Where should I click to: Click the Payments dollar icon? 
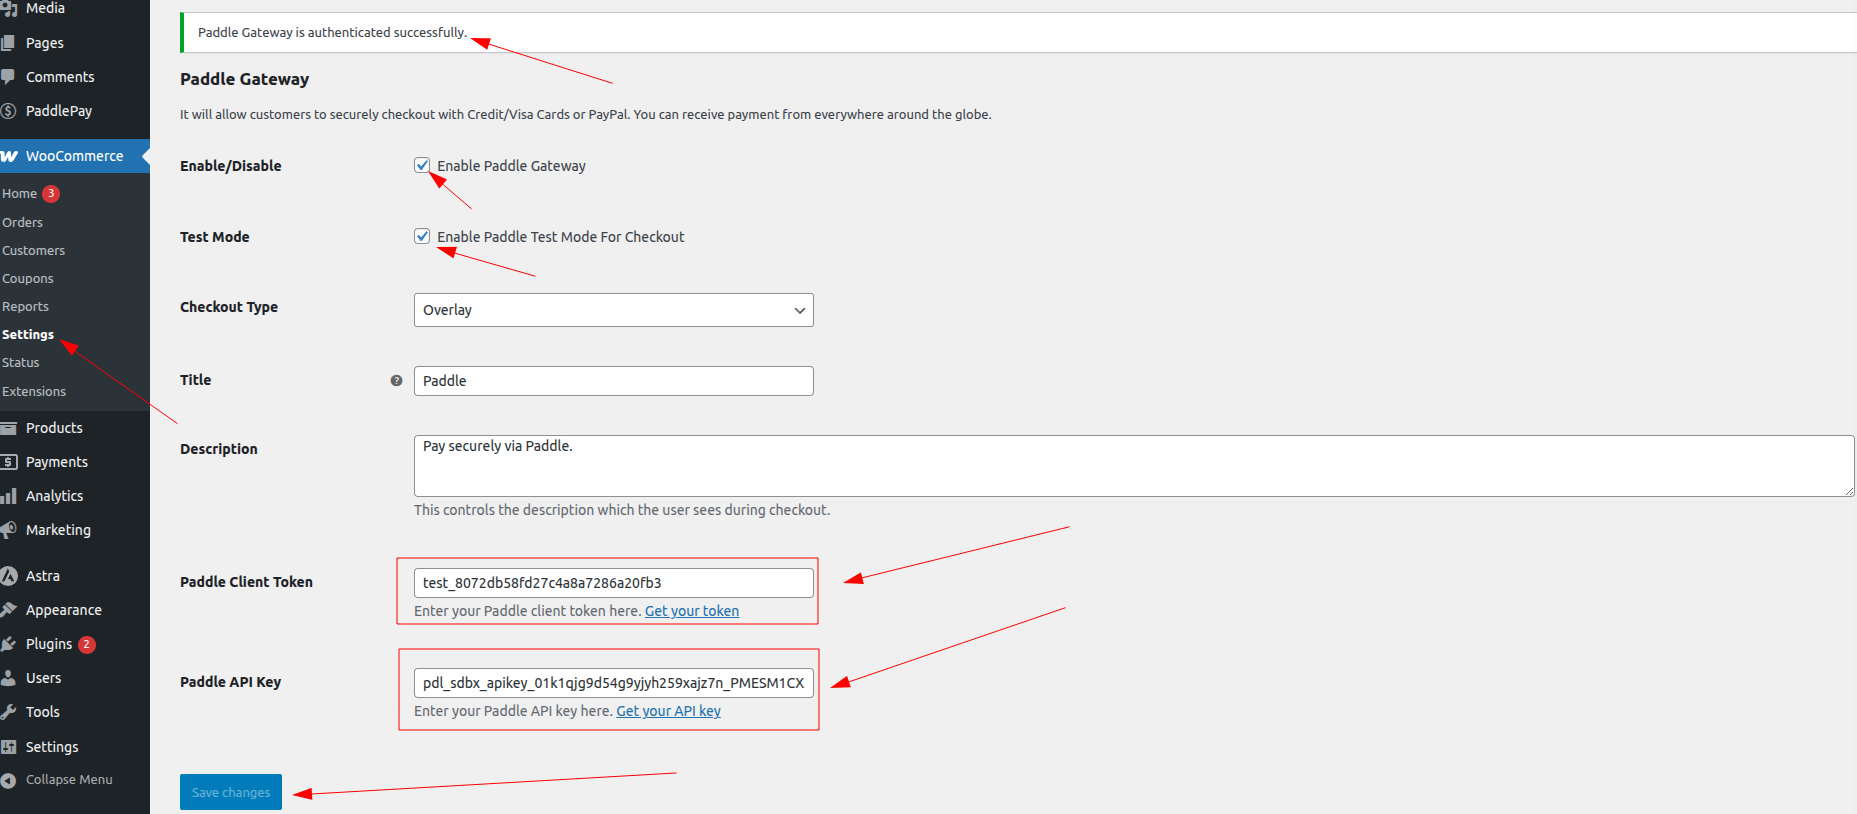(x=8, y=462)
